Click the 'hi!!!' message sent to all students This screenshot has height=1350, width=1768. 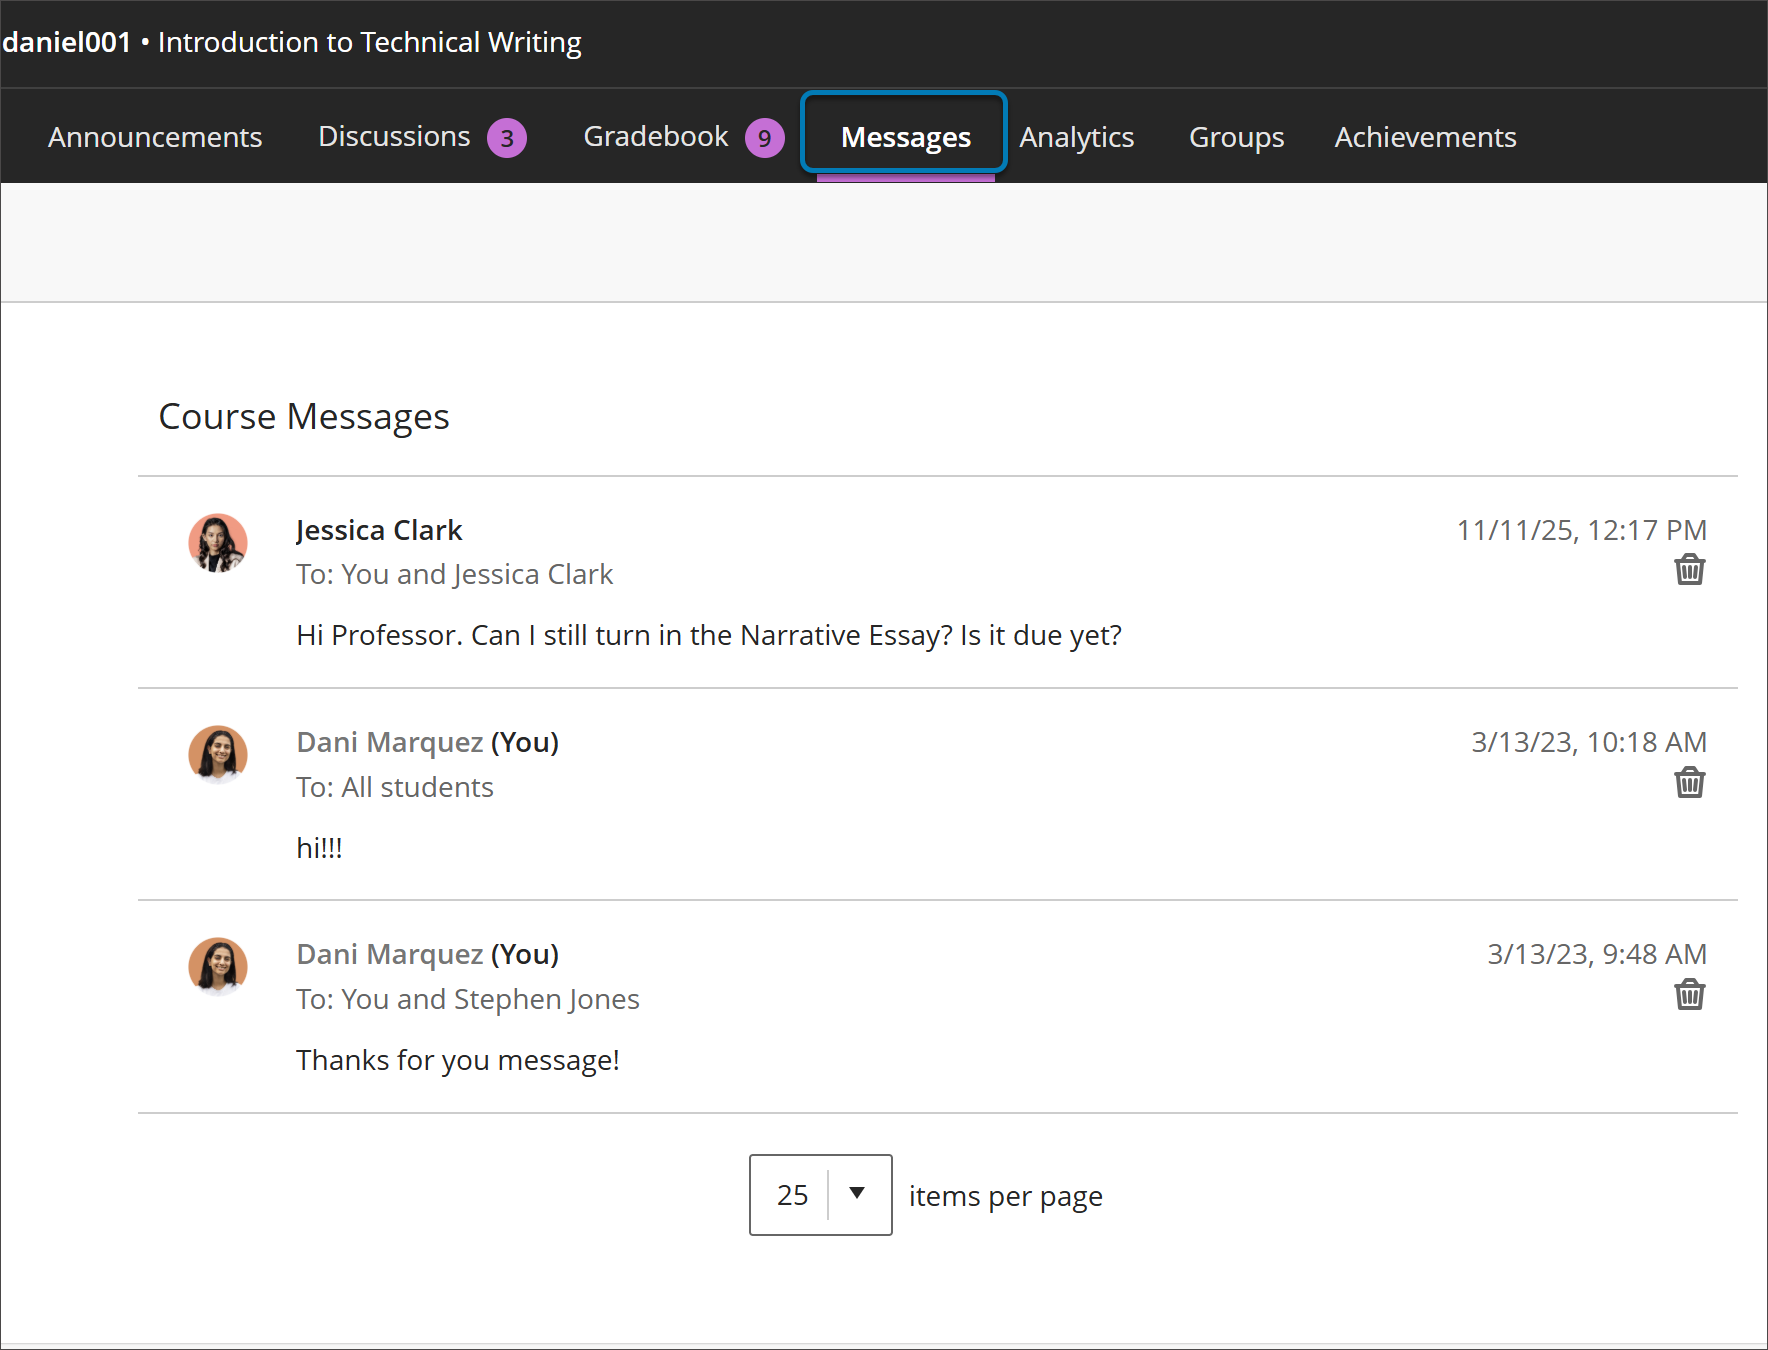pyautogui.click(x=320, y=847)
